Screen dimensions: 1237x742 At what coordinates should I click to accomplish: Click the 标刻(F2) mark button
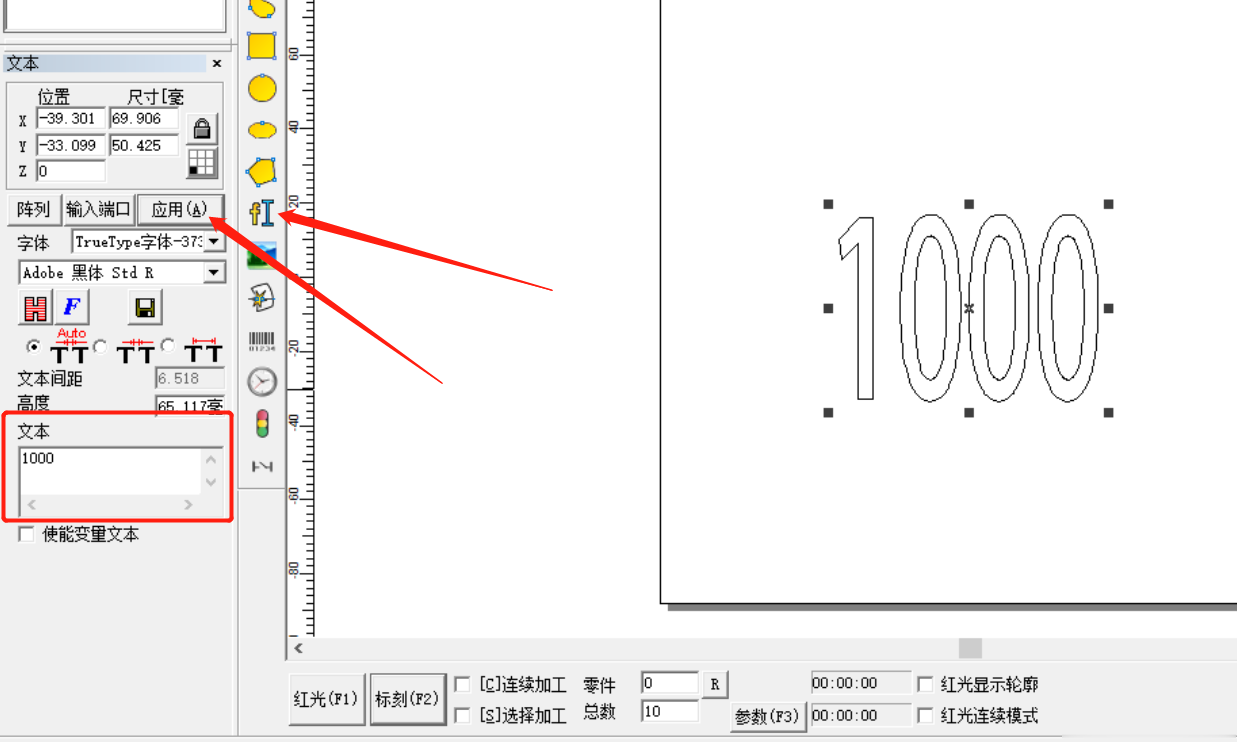tap(406, 699)
